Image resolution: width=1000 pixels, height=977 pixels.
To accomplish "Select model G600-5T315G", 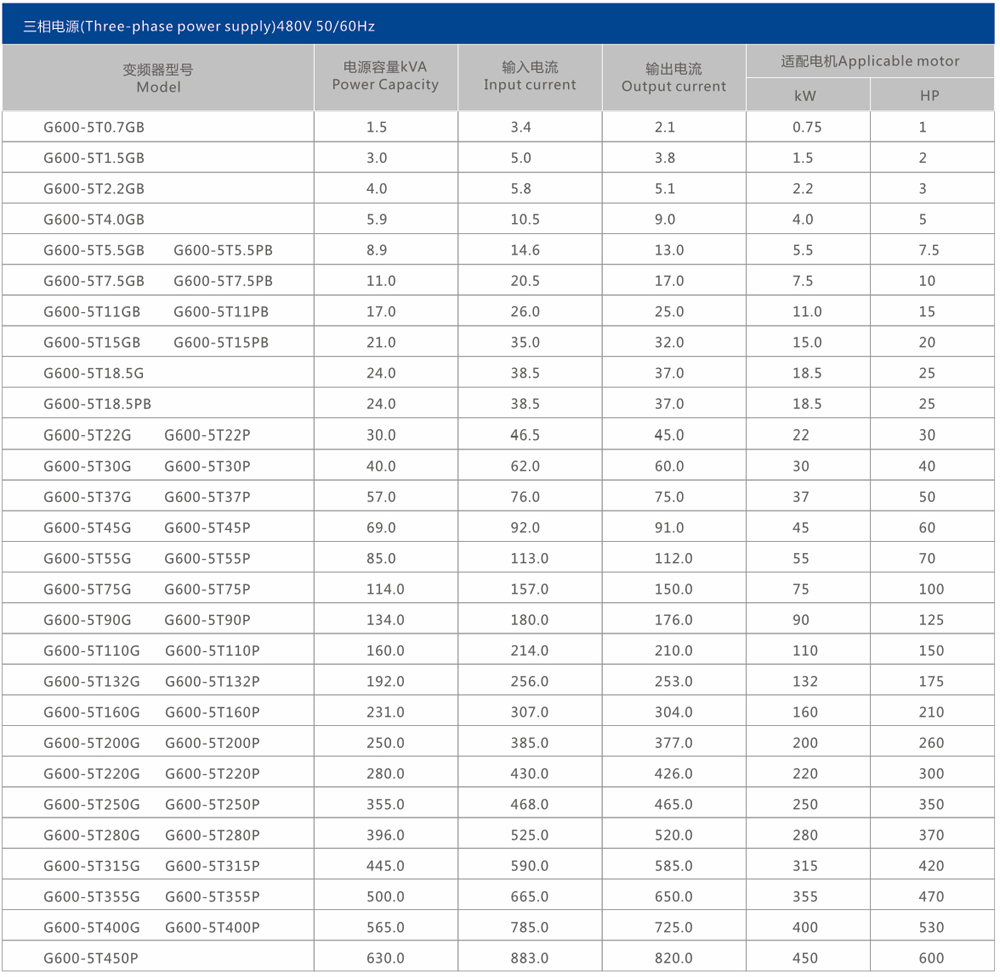I will tap(91, 866).
